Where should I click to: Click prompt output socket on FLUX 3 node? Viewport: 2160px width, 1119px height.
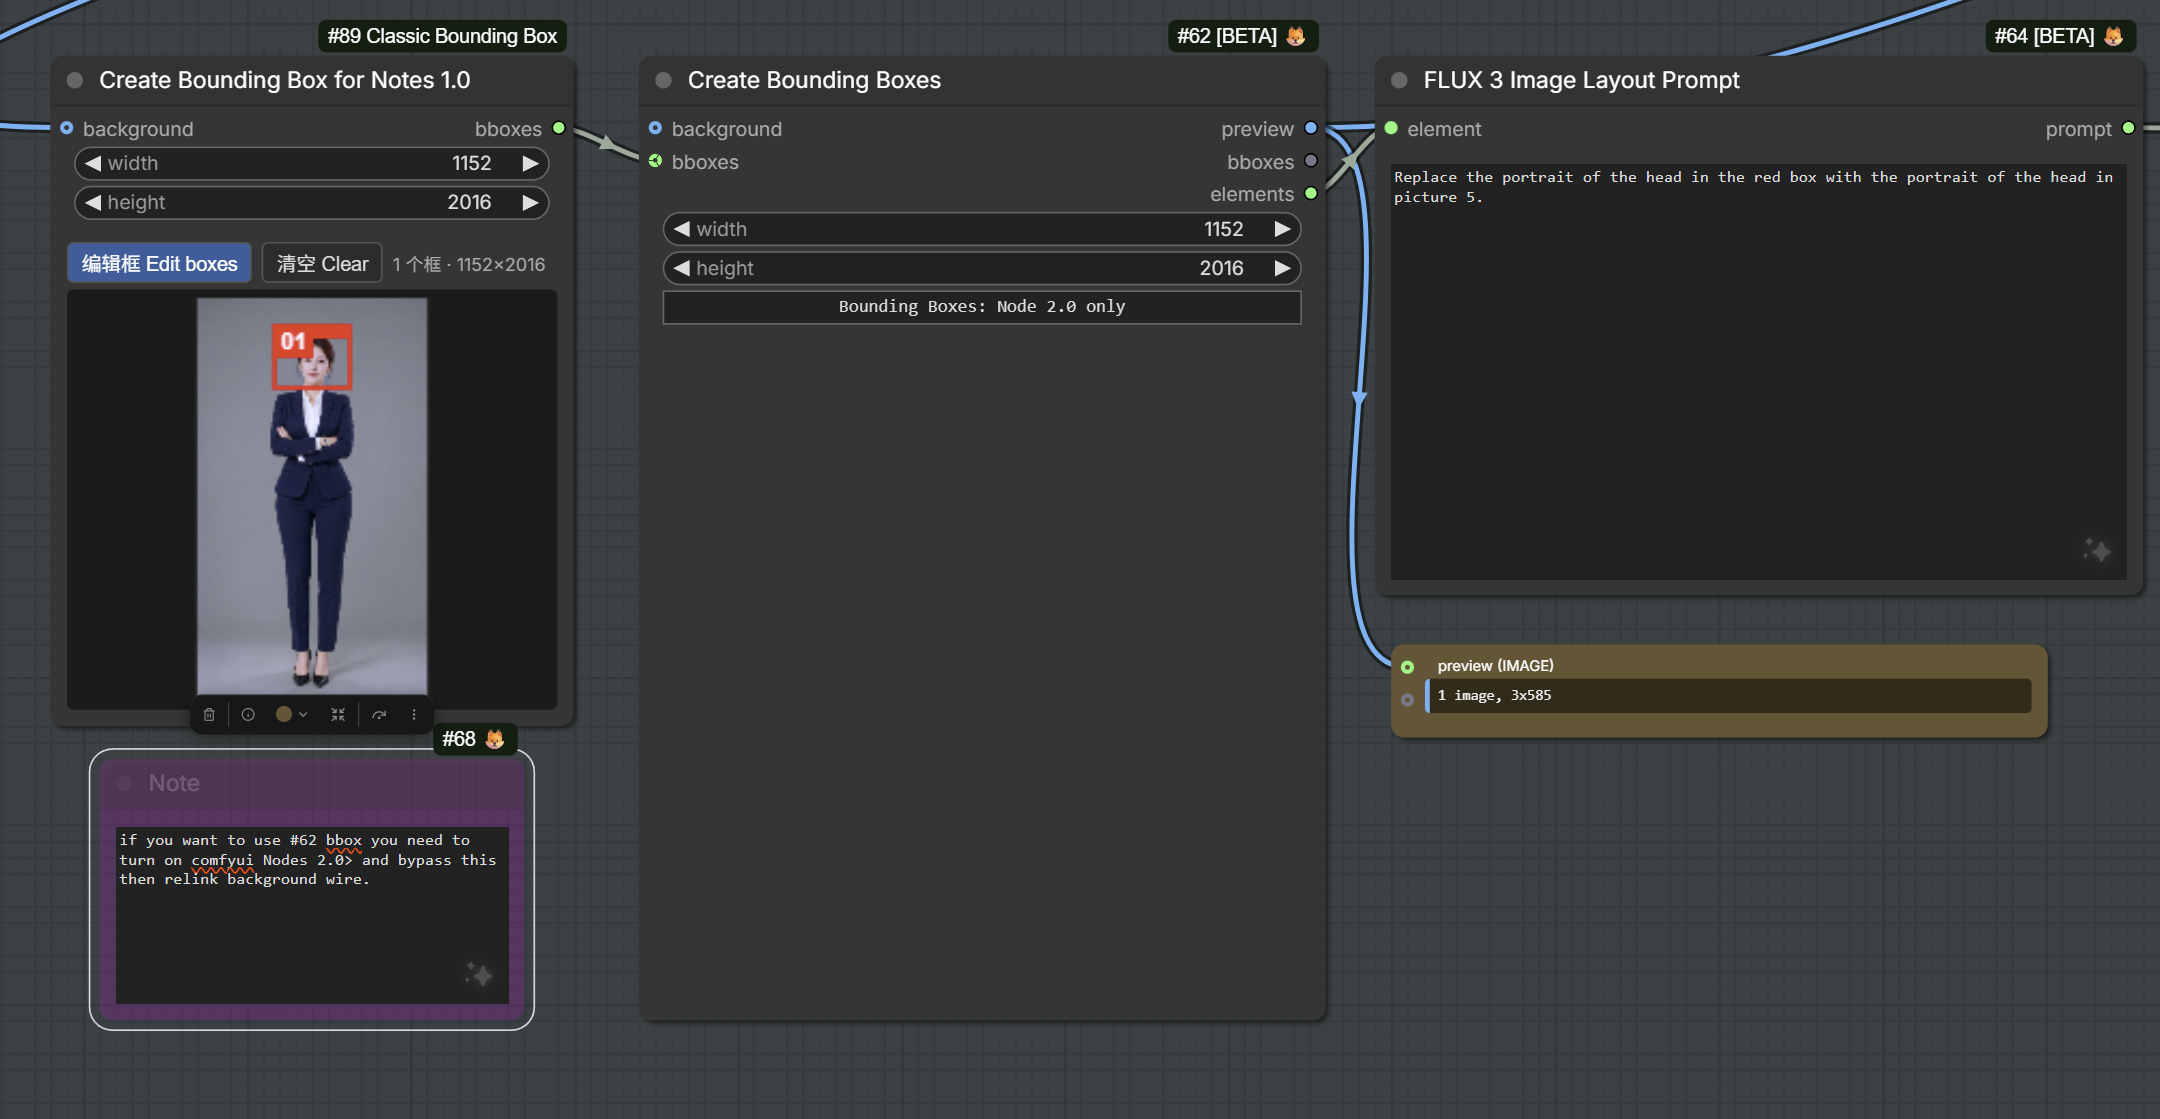(2129, 128)
